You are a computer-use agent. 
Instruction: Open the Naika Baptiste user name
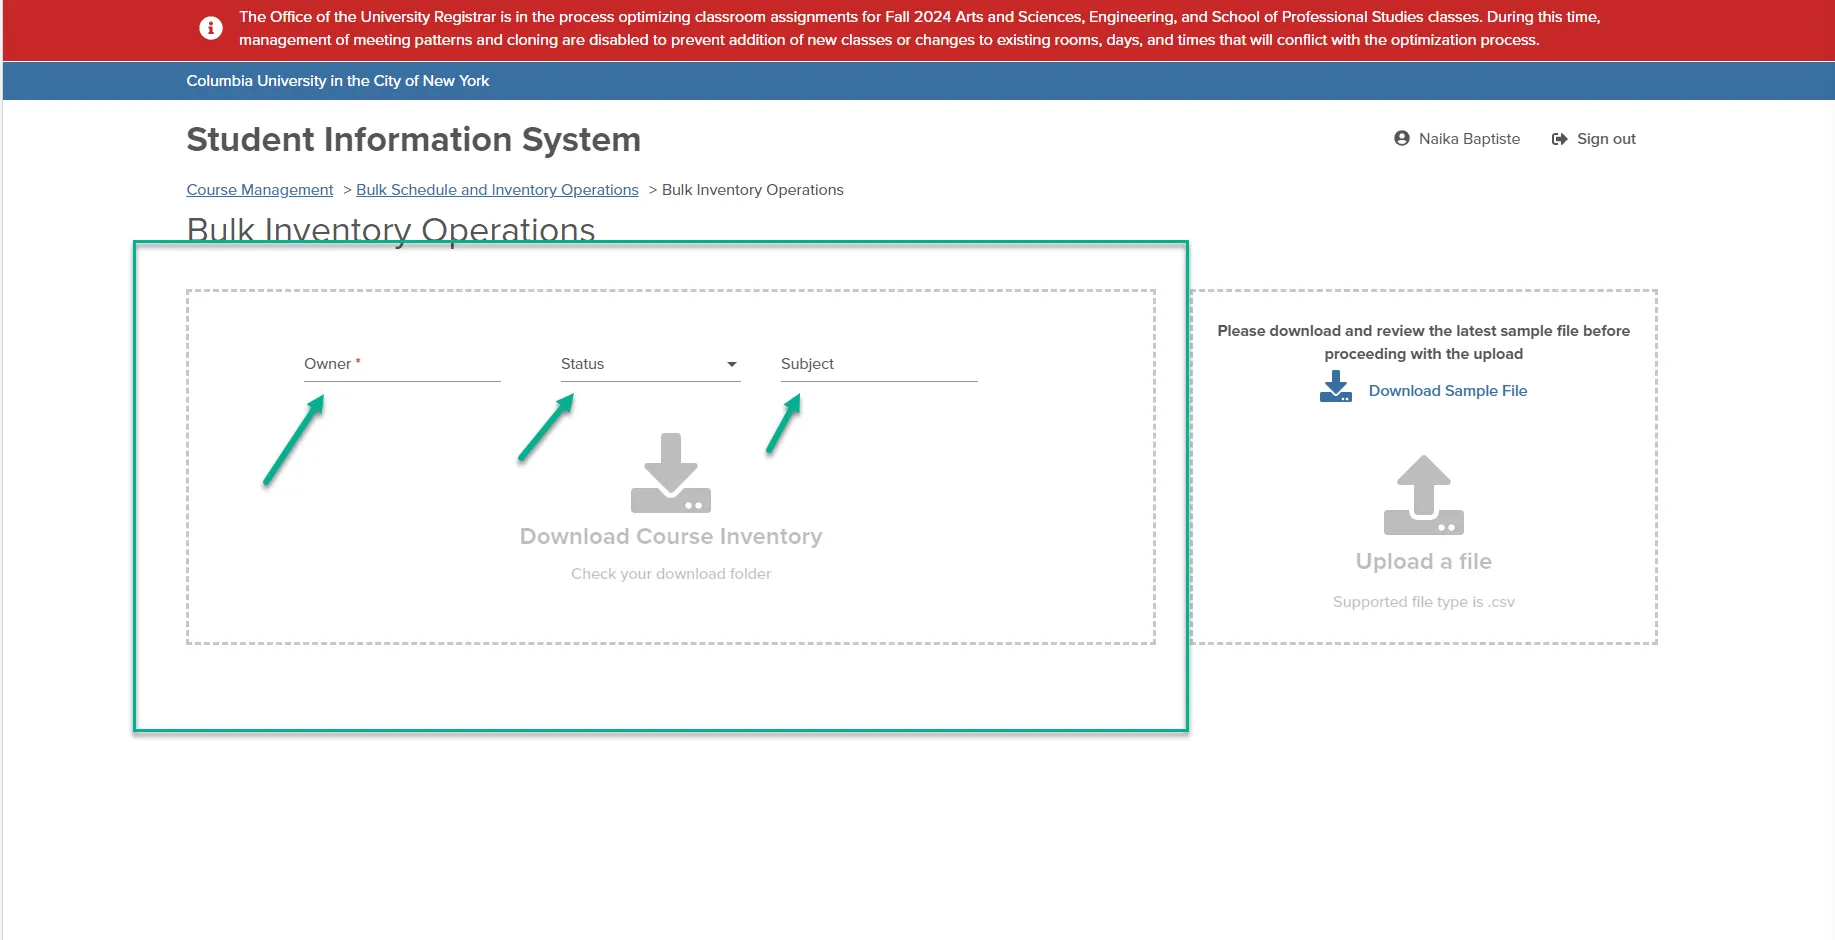click(x=1469, y=139)
